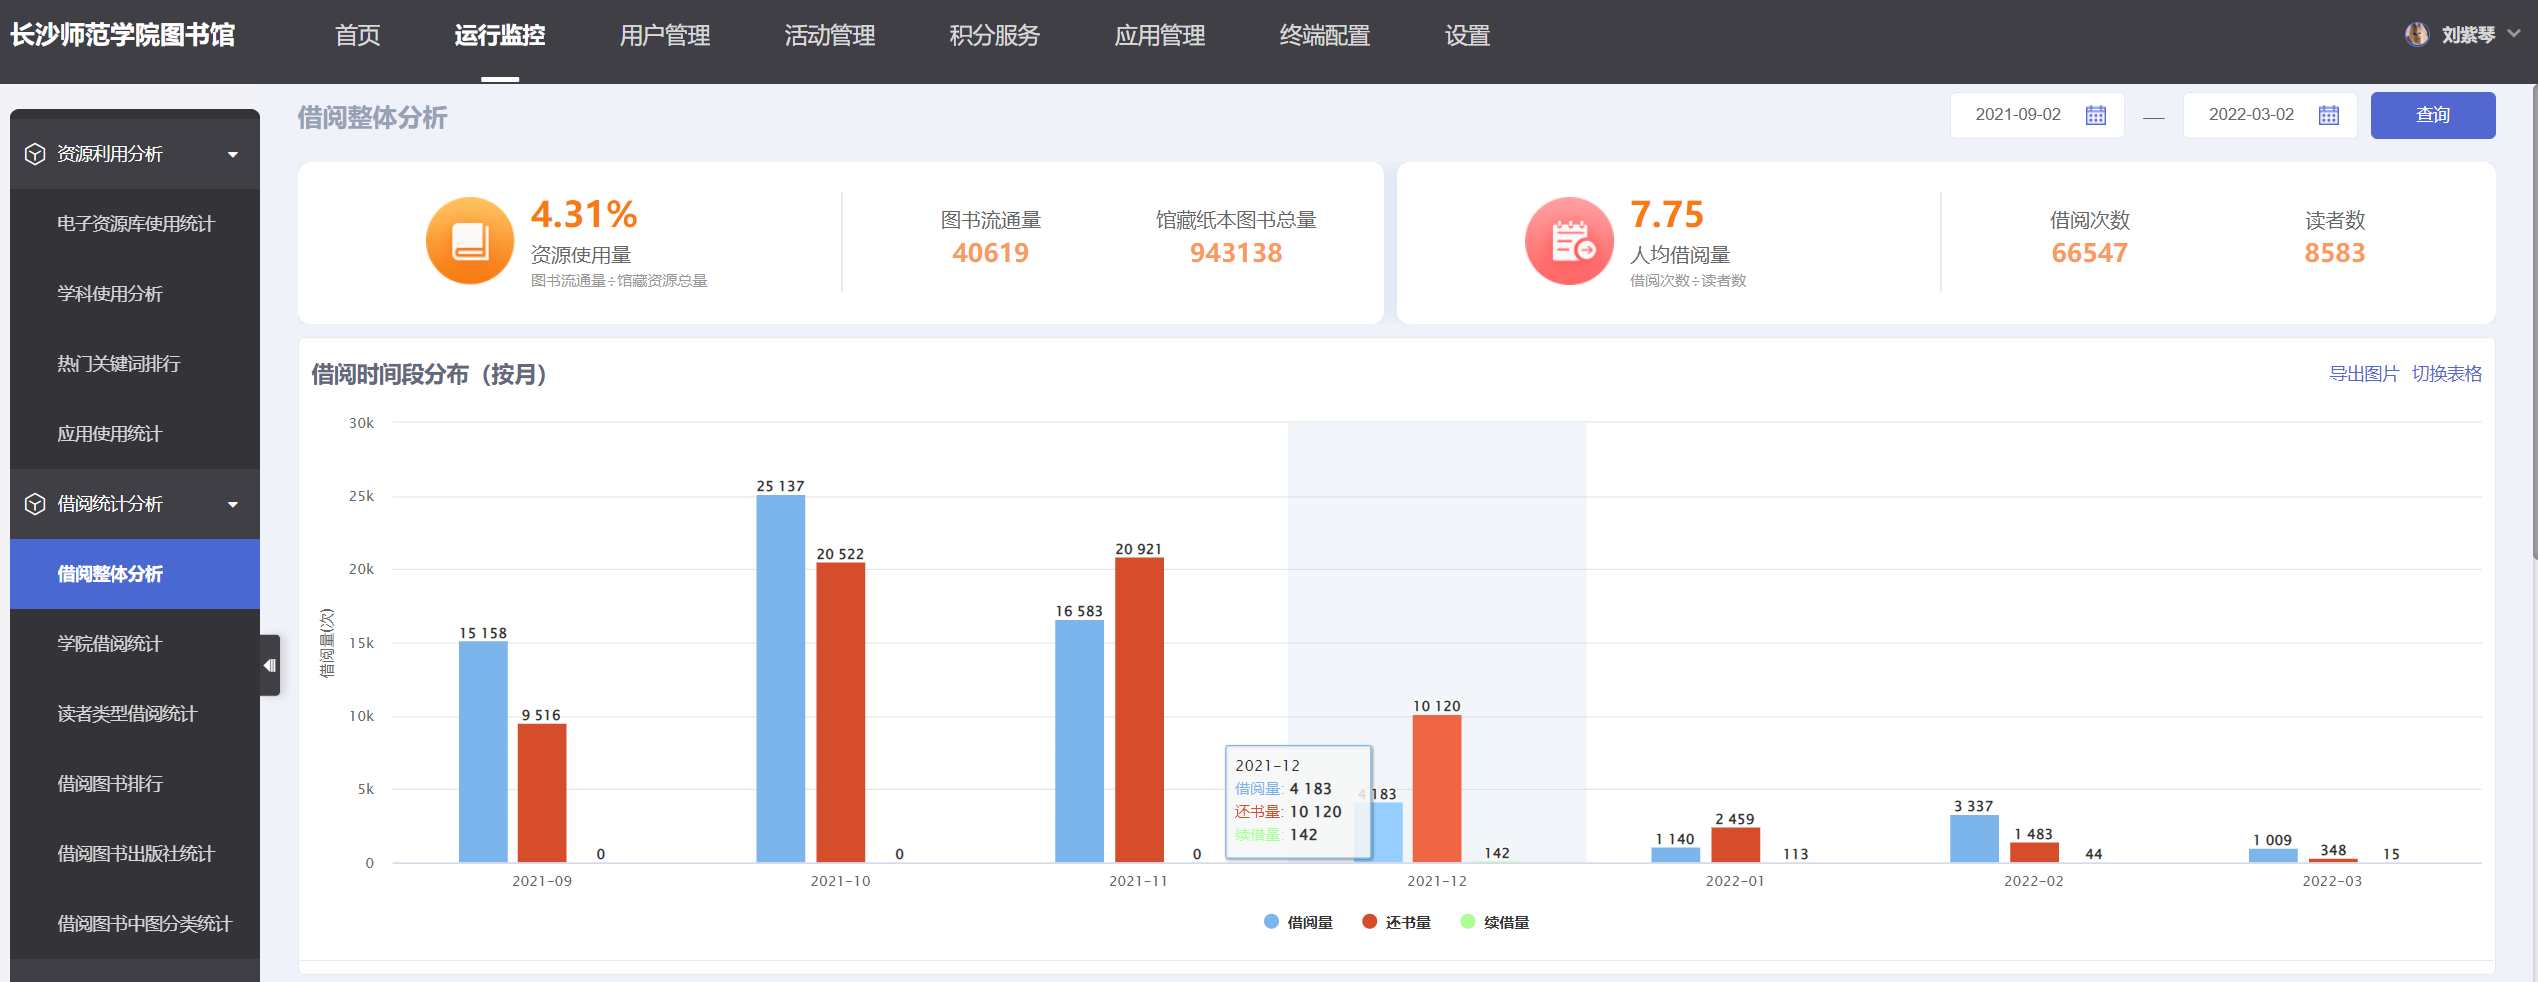Collapse sidebar using the left arrow handle
Viewport: 2538px width, 982px height.
click(269, 665)
